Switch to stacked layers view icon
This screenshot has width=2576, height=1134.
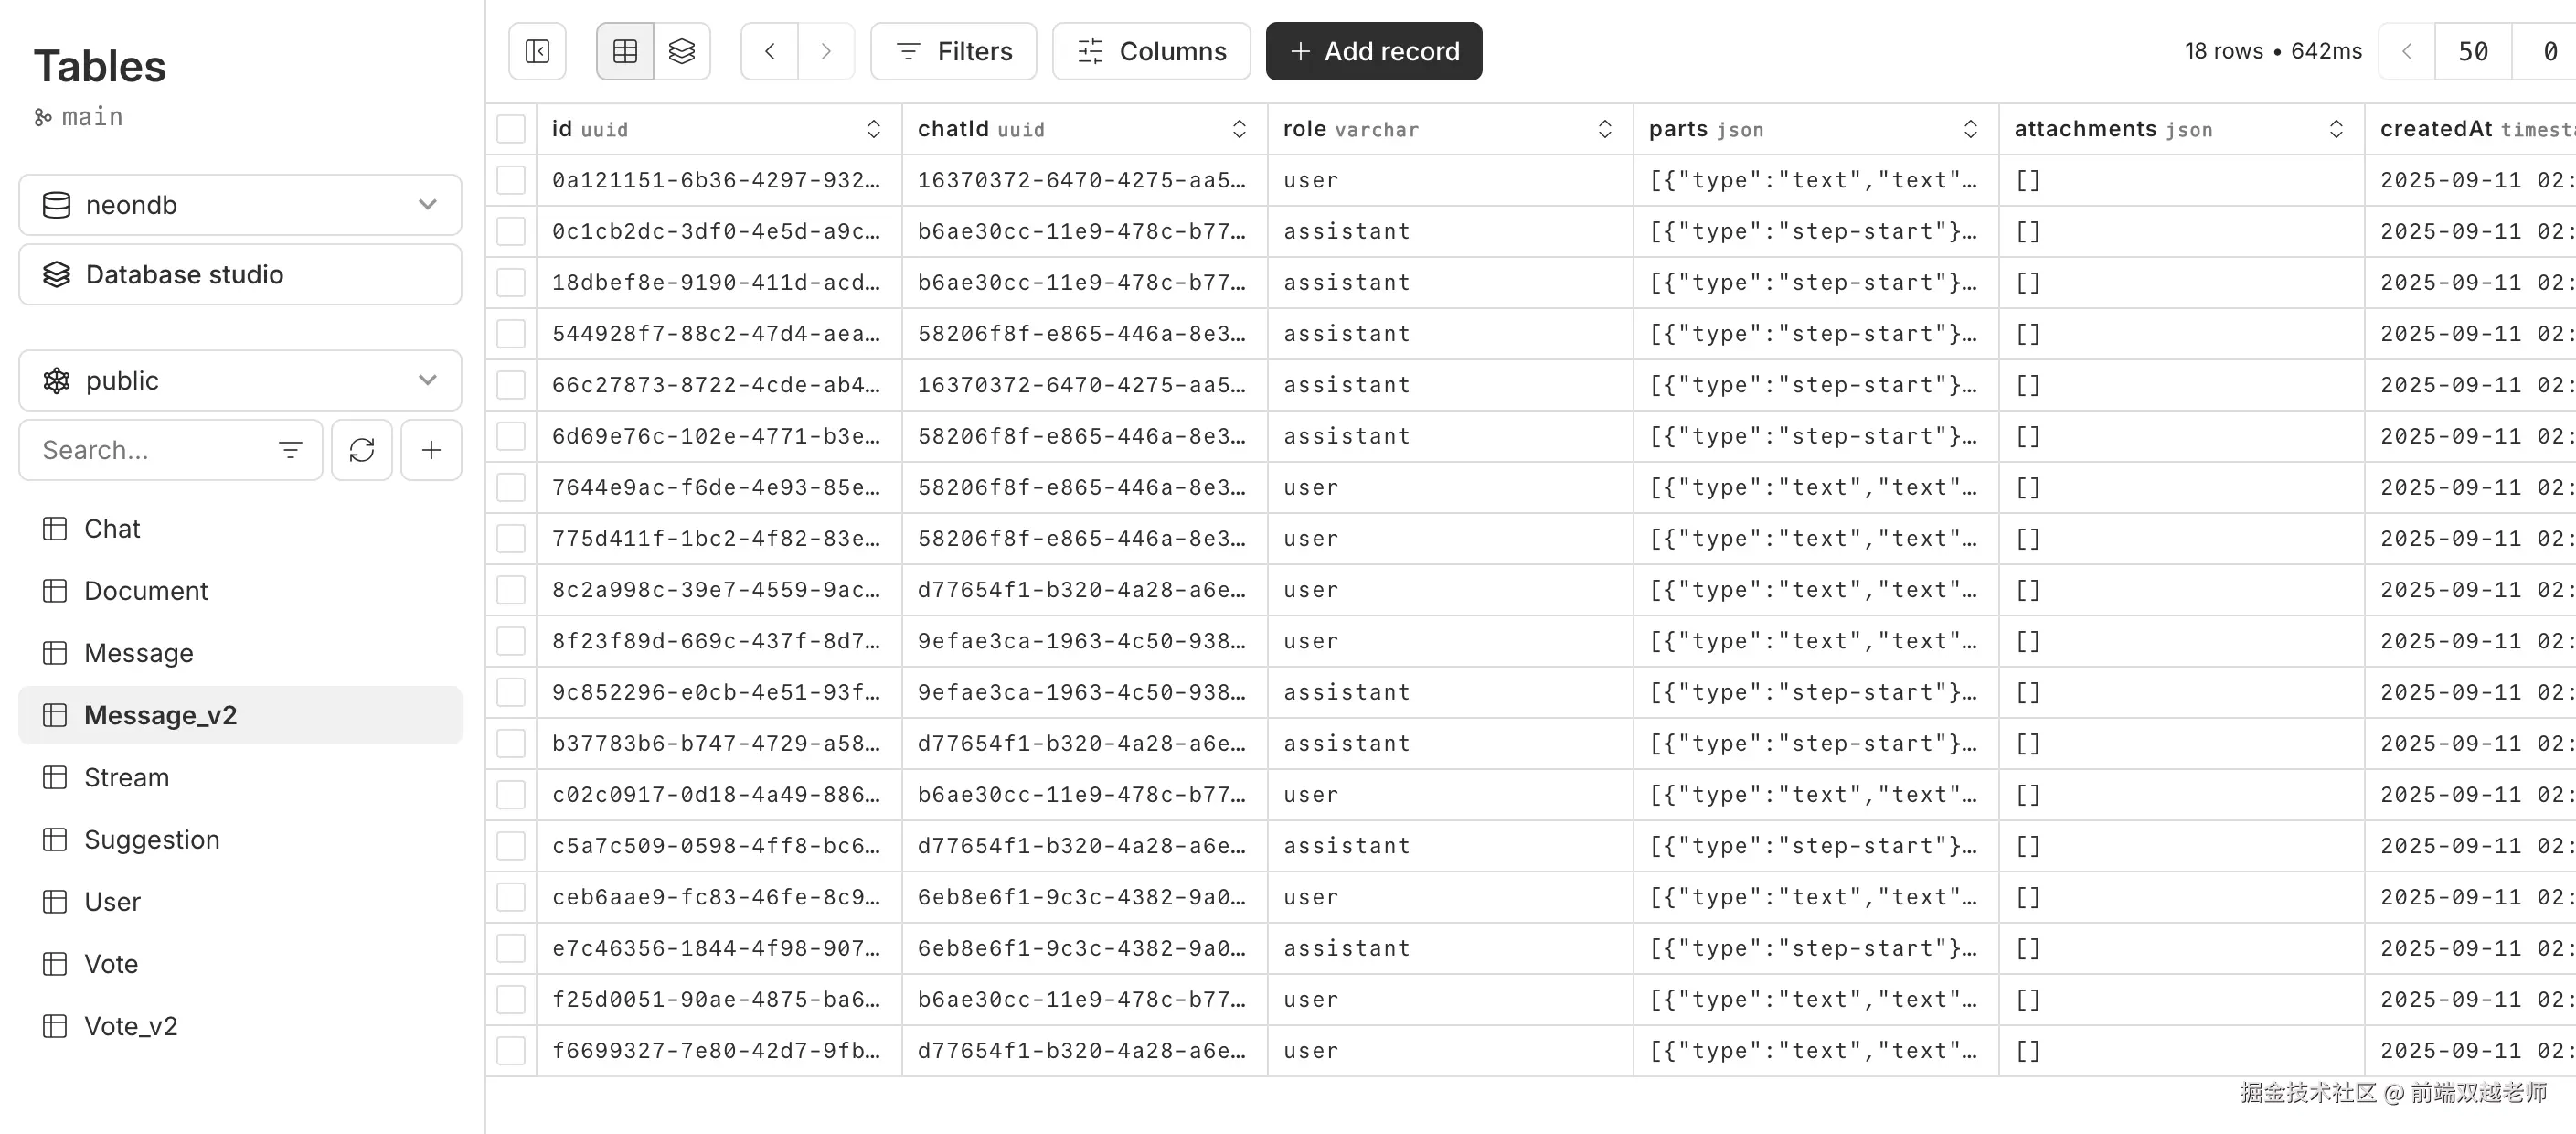tap(682, 51)
